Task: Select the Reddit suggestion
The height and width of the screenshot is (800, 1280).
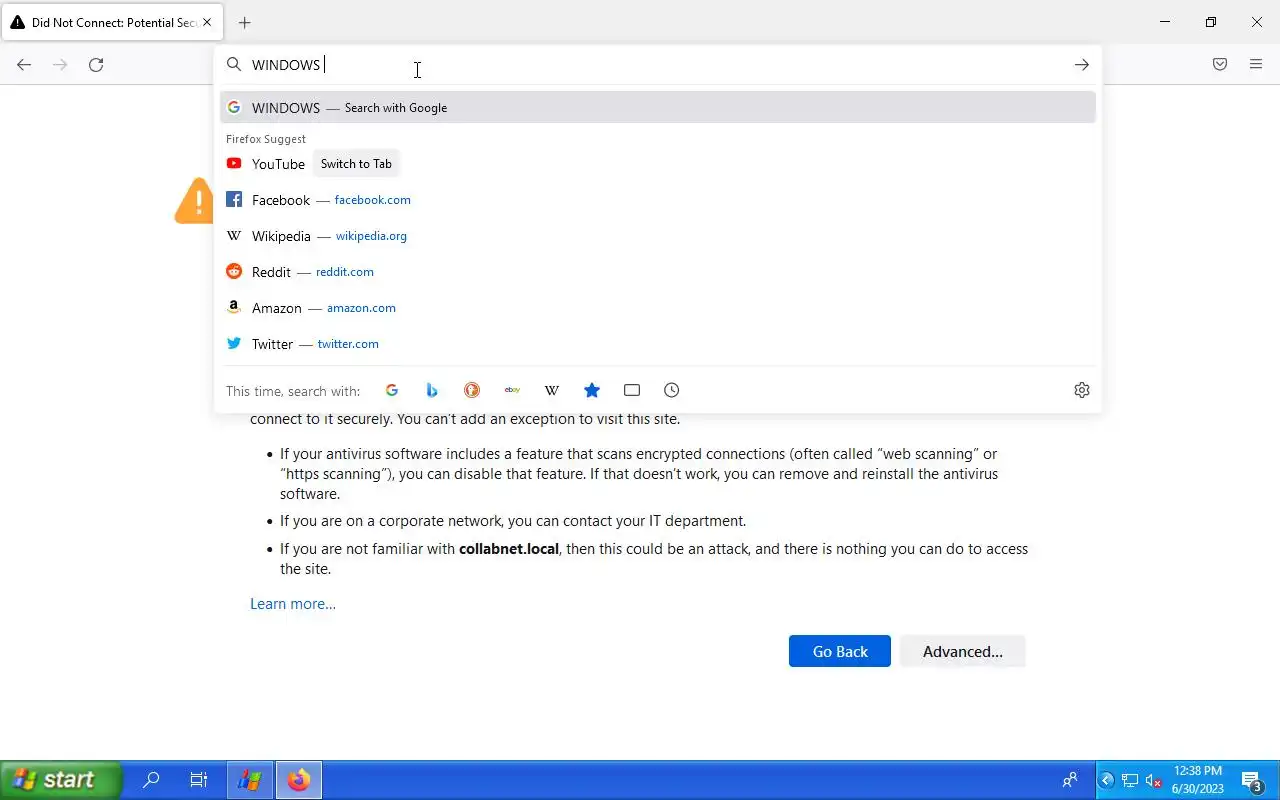Action: (658, 272)
